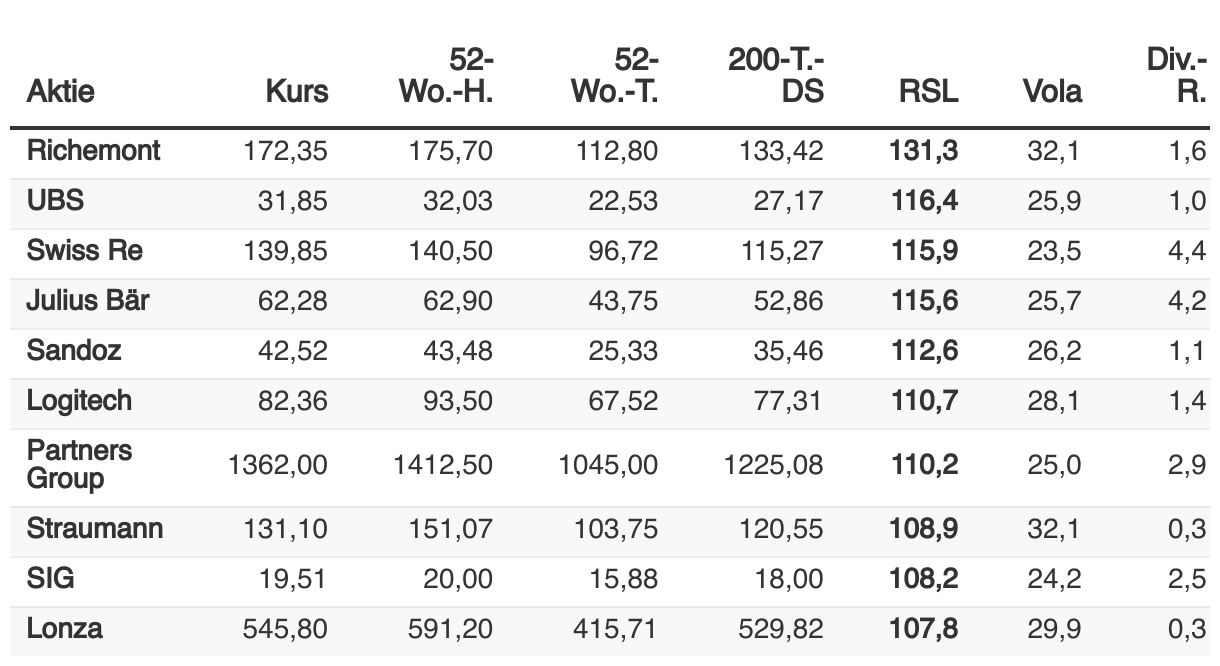
Task: Click the 52-Wo.-T. column header
Action: click(614, 77)
